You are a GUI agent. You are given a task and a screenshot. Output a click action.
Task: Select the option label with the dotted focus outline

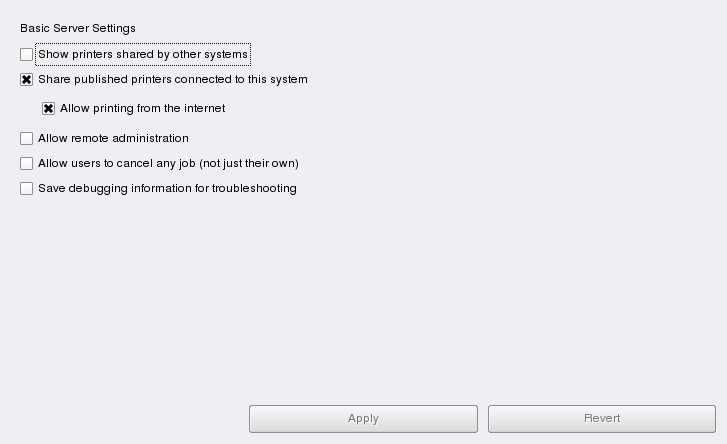(x=142, y=54)
